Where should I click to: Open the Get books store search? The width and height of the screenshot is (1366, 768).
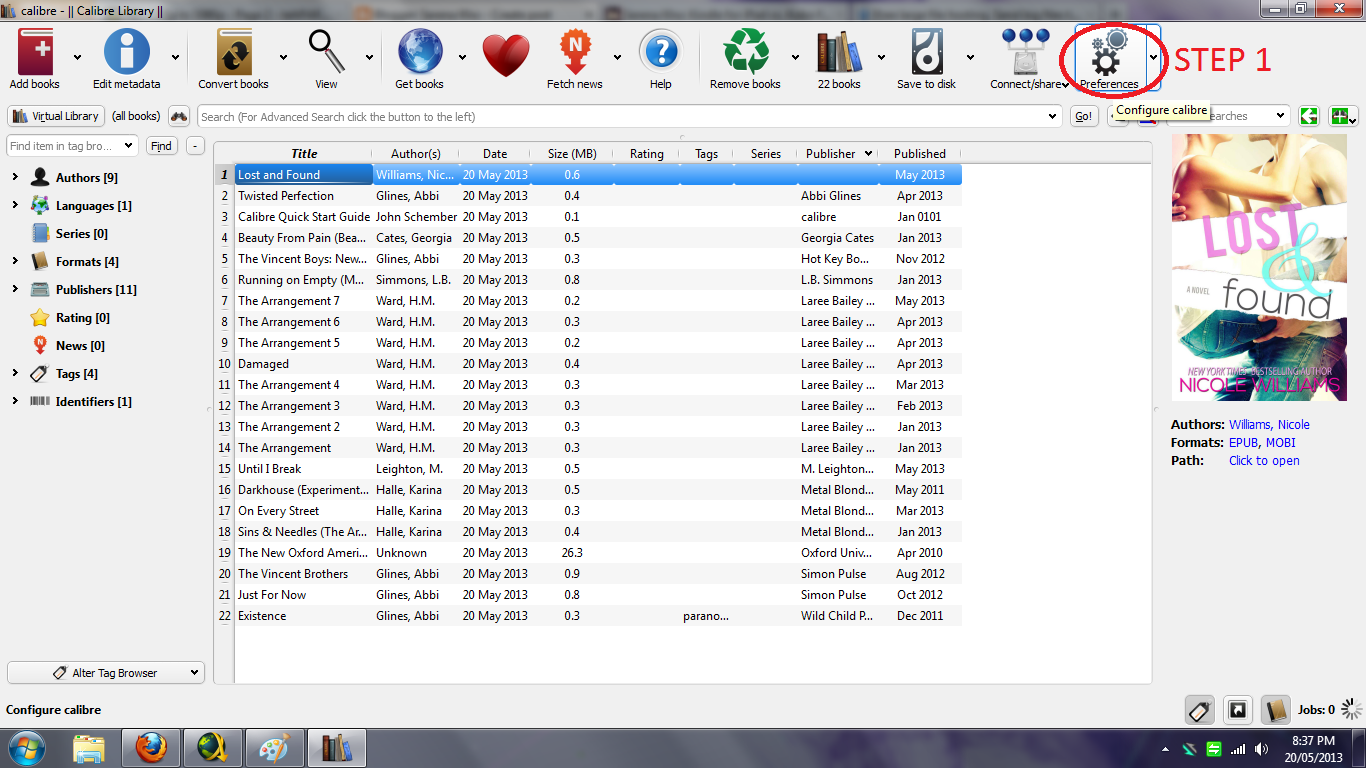point(419,52)
